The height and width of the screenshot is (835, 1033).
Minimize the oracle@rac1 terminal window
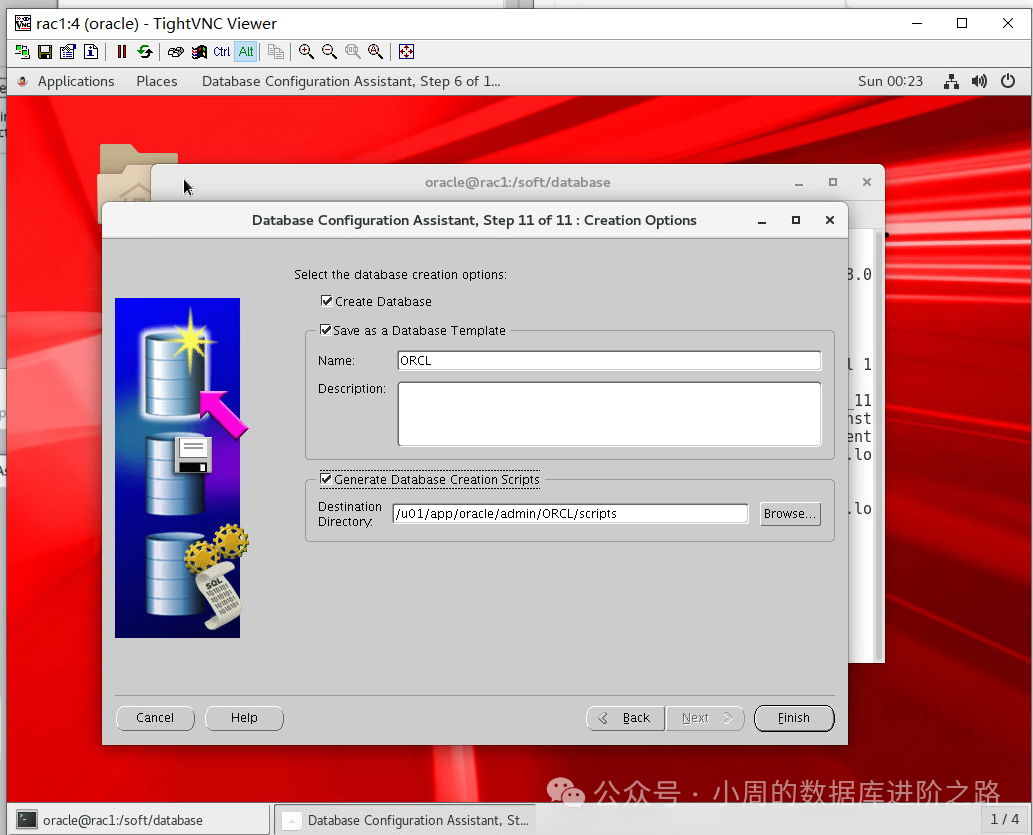pos(798,183)
